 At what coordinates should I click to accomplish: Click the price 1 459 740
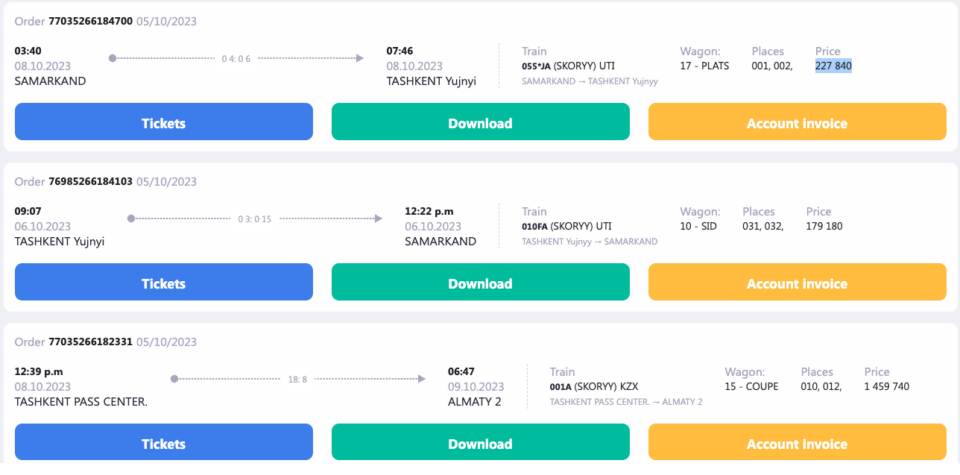(886, 386)
